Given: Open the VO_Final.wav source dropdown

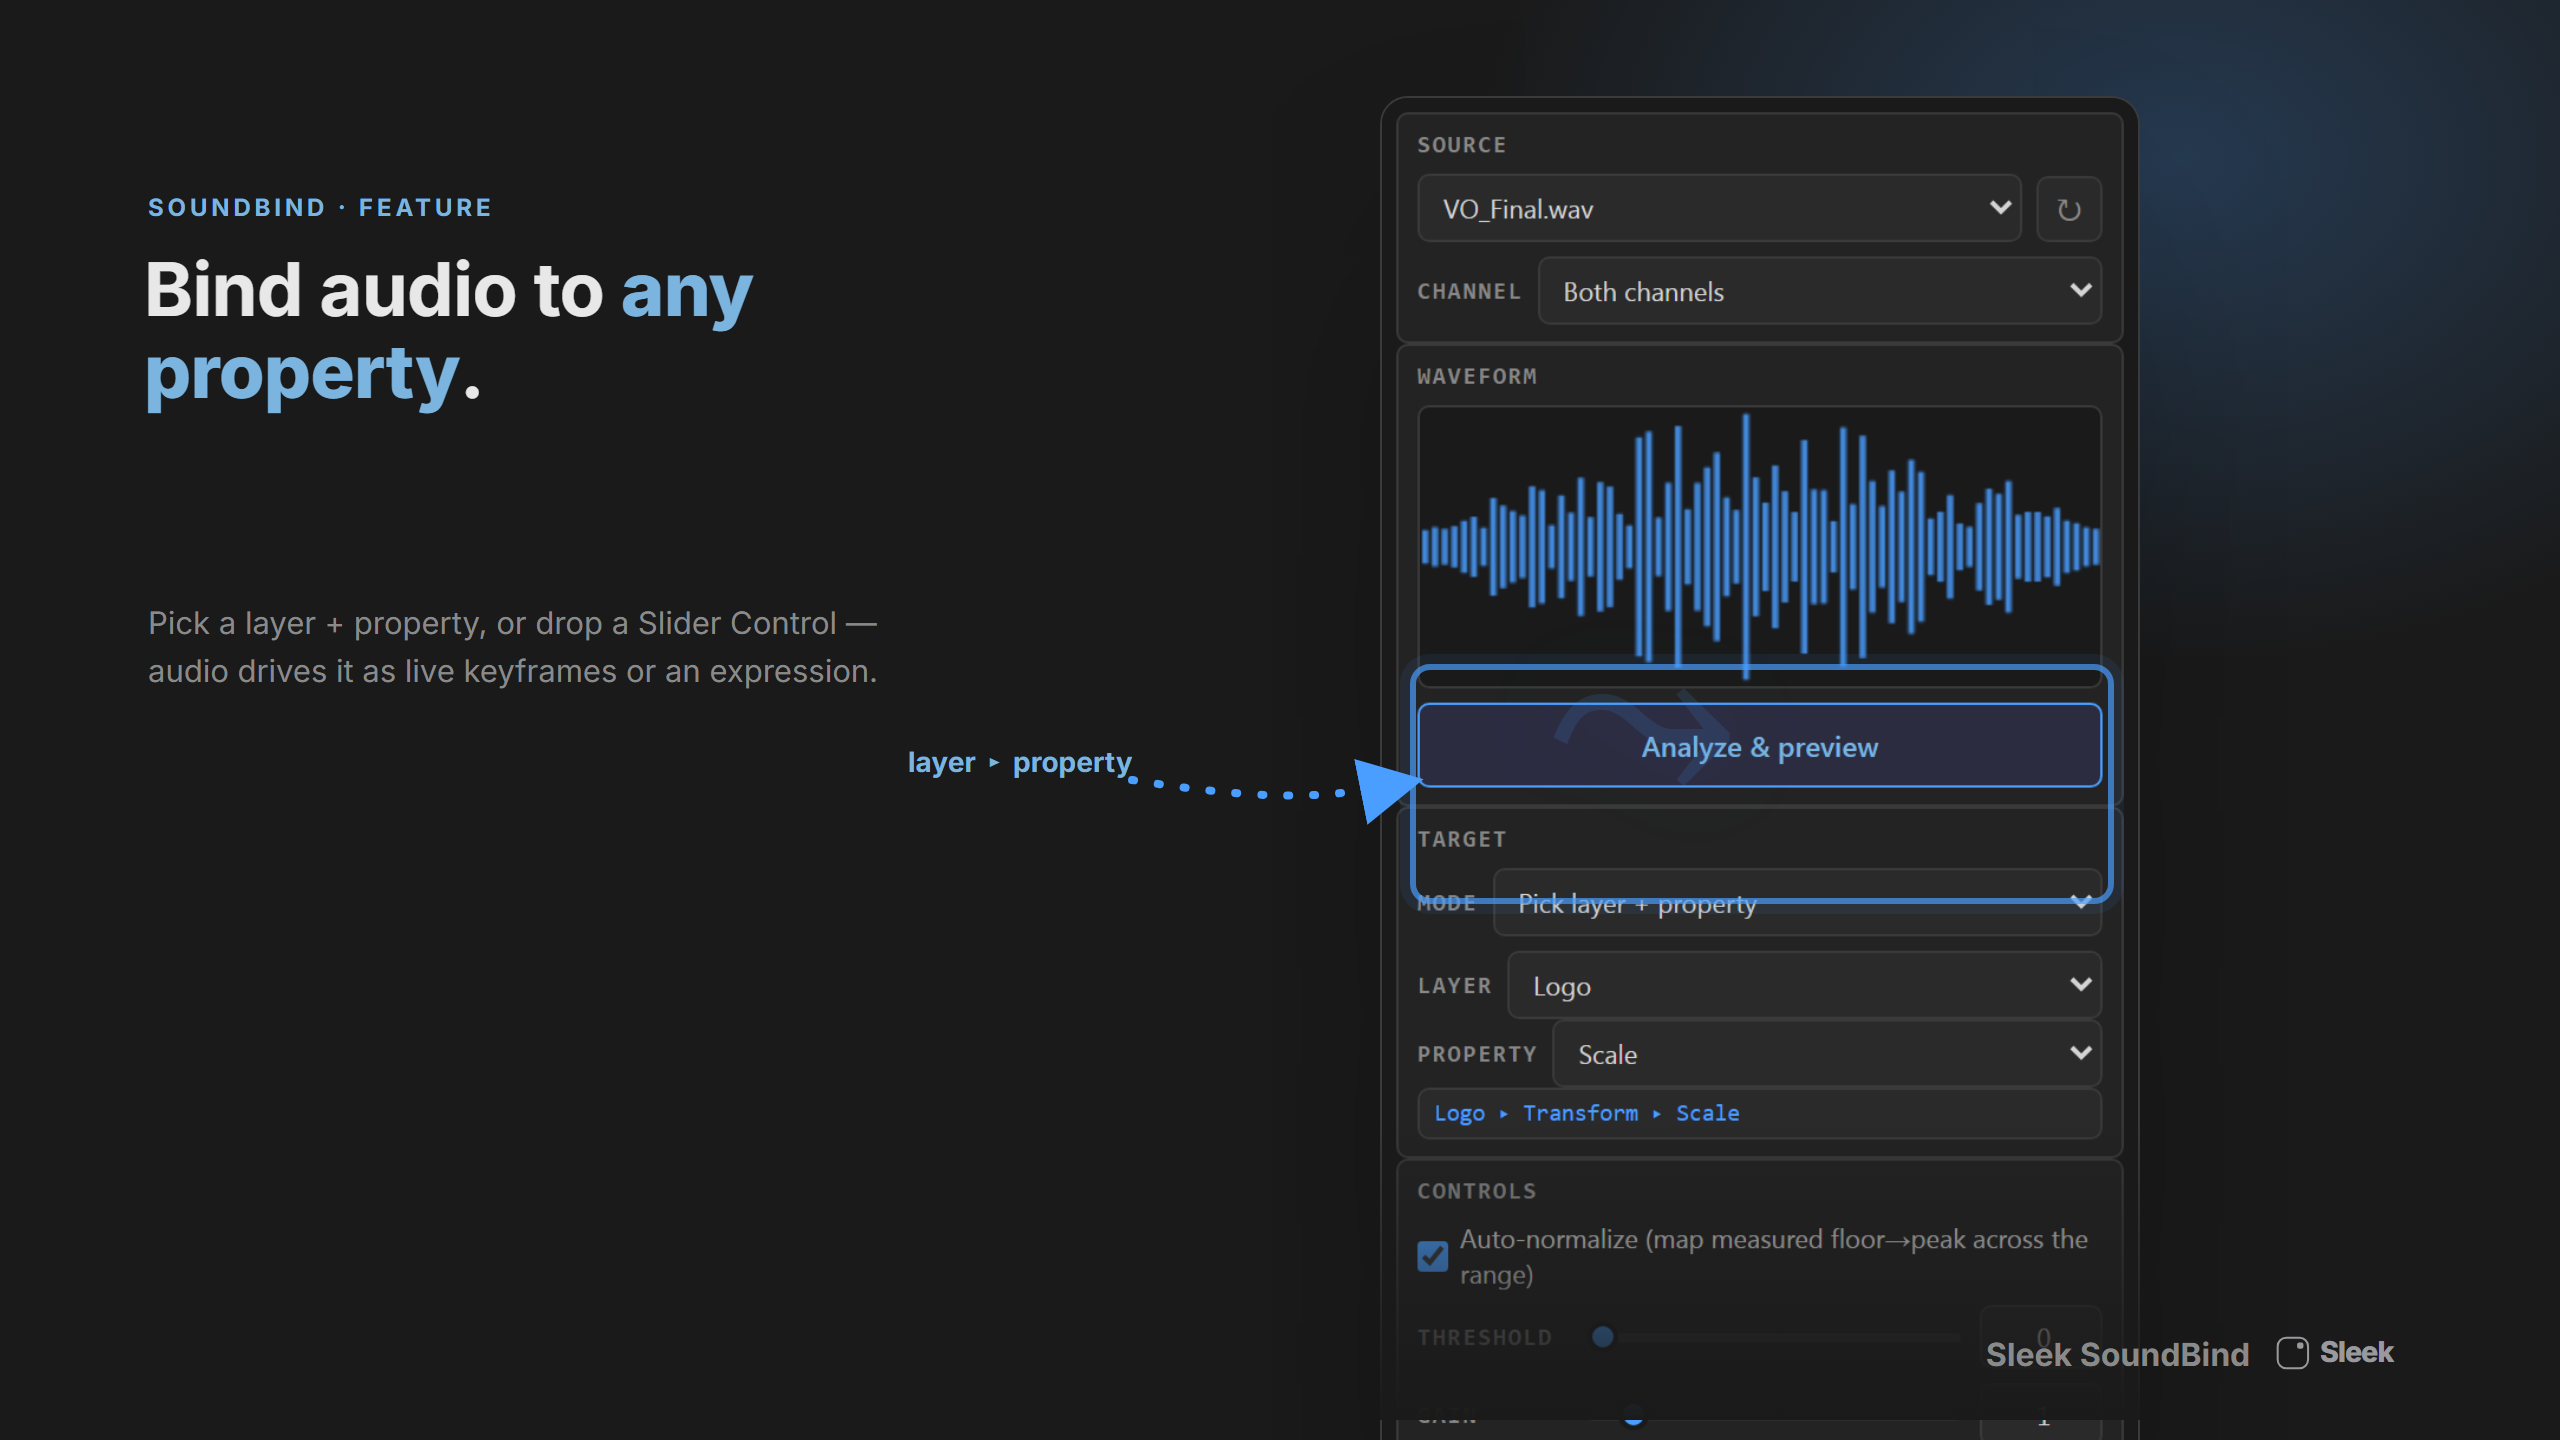Looking at the screenshot, I should pyautogui.click(x=1719, y=209).
